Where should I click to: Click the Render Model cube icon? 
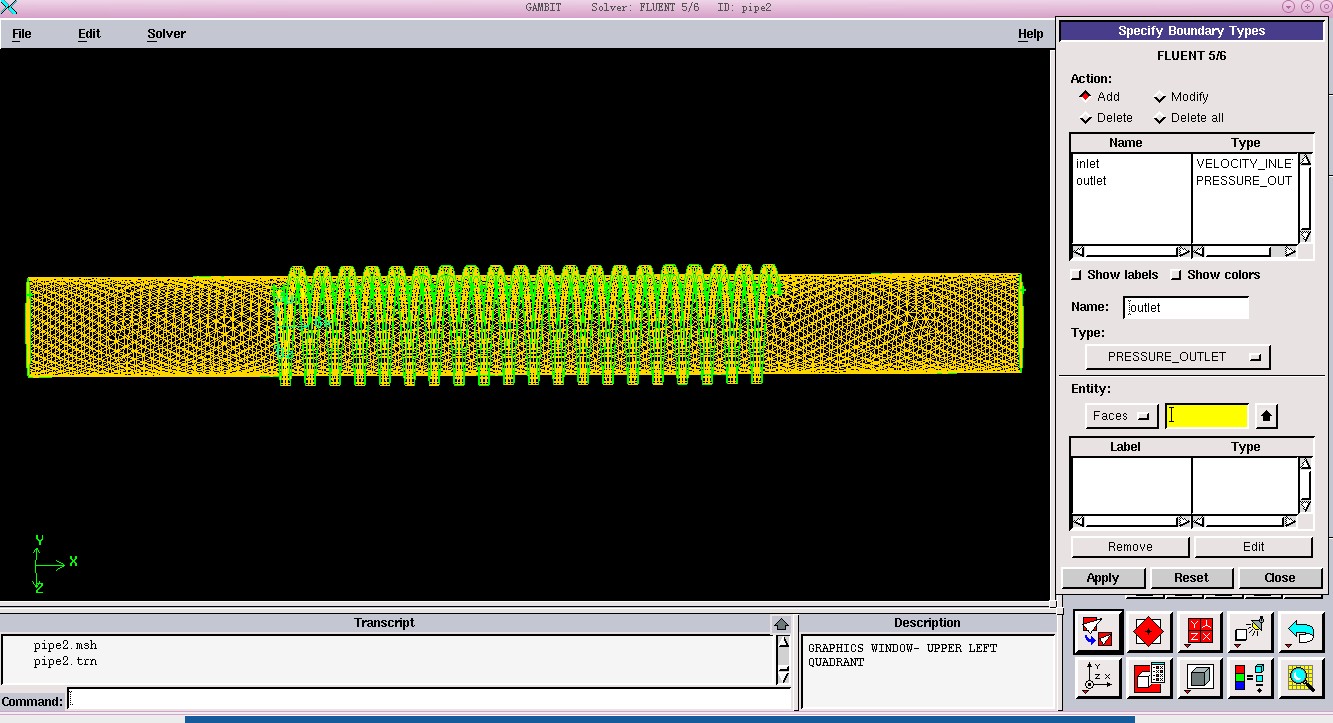(x=1199, y=678)
